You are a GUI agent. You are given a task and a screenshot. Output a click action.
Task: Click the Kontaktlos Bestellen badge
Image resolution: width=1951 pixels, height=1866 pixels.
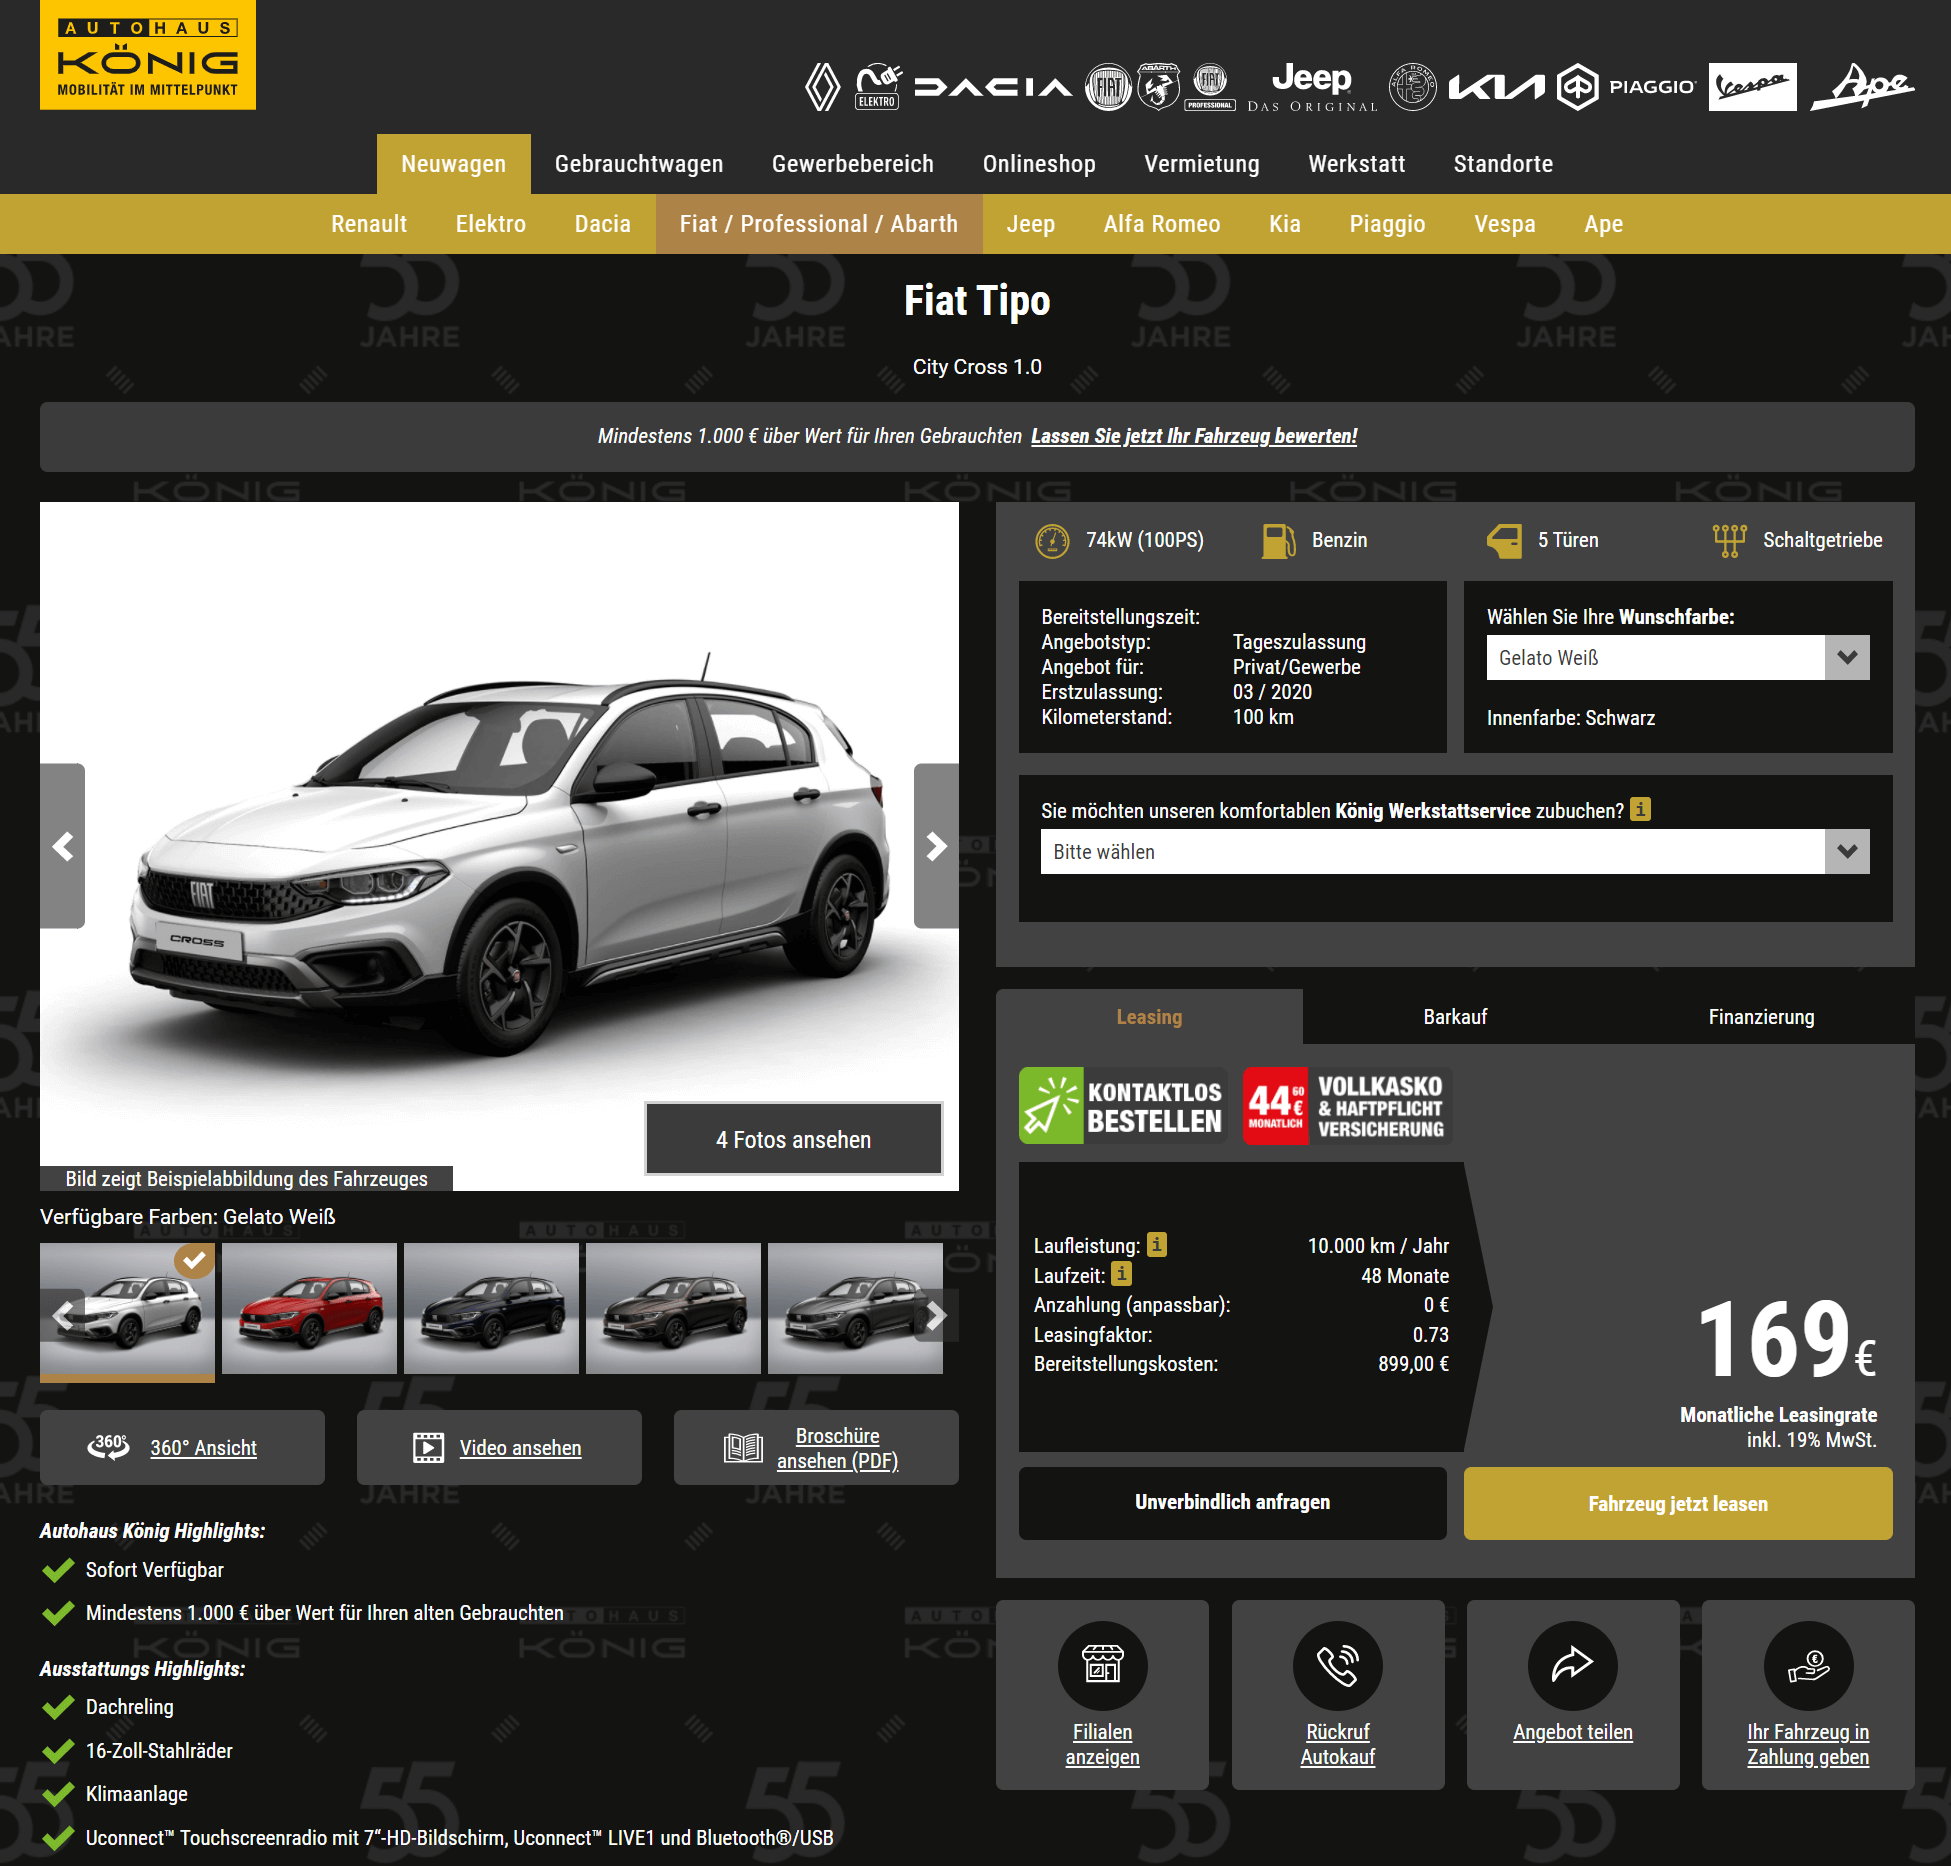pos(1122,1105)
